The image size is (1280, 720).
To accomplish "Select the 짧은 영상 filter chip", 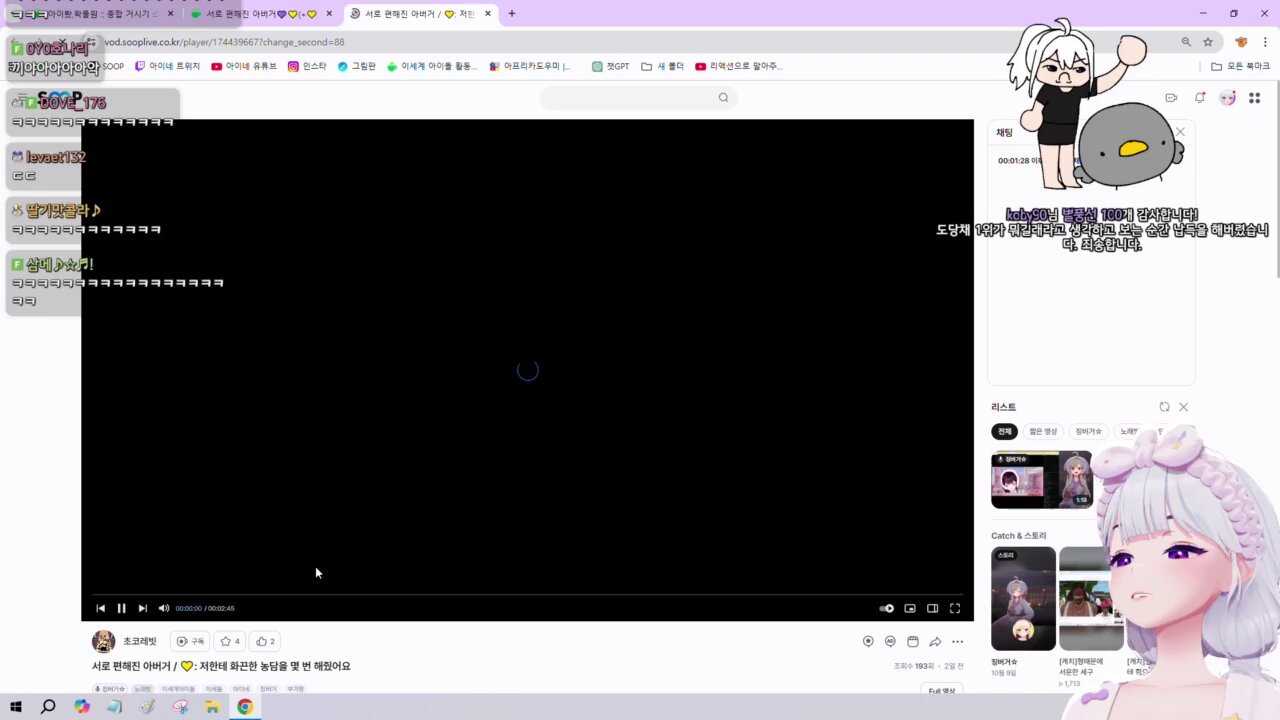I will pyautogui.click(x=1043, y=431).
